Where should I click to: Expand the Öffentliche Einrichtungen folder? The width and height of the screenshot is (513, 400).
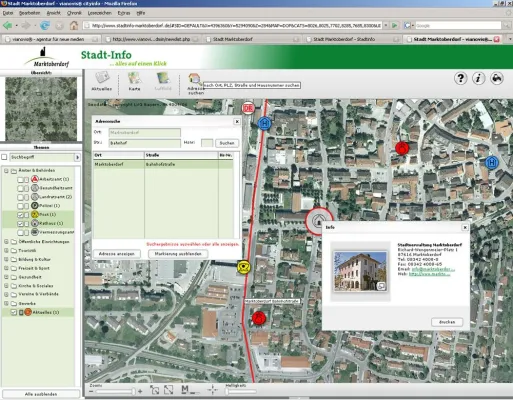[x=6, y=242]
